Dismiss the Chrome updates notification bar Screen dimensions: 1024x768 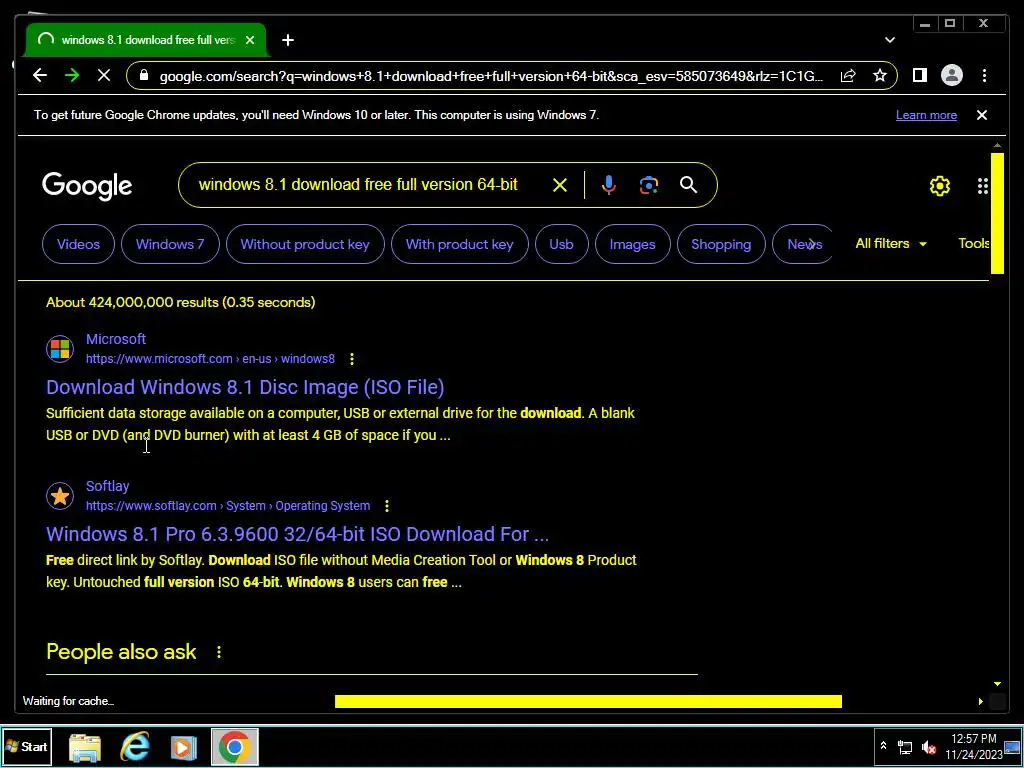982,115
